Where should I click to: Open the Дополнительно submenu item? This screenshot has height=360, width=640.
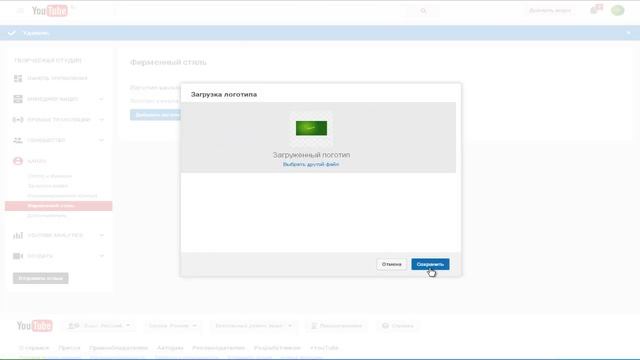tap(47, 216)
